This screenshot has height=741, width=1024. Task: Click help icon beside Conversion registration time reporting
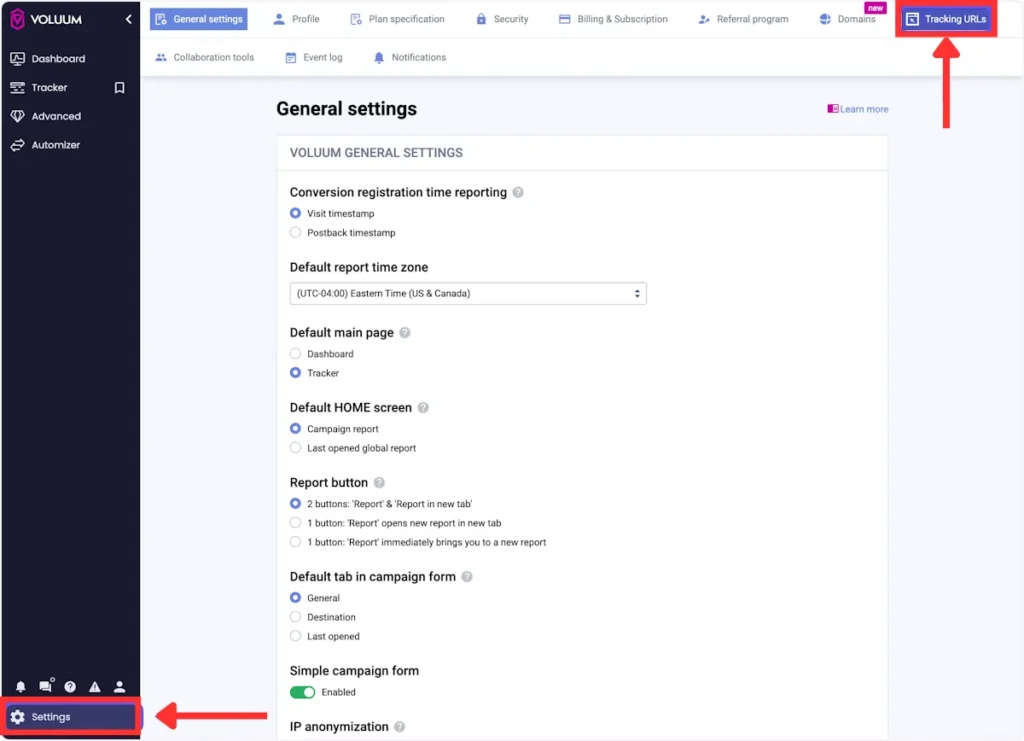coord(518,192)
